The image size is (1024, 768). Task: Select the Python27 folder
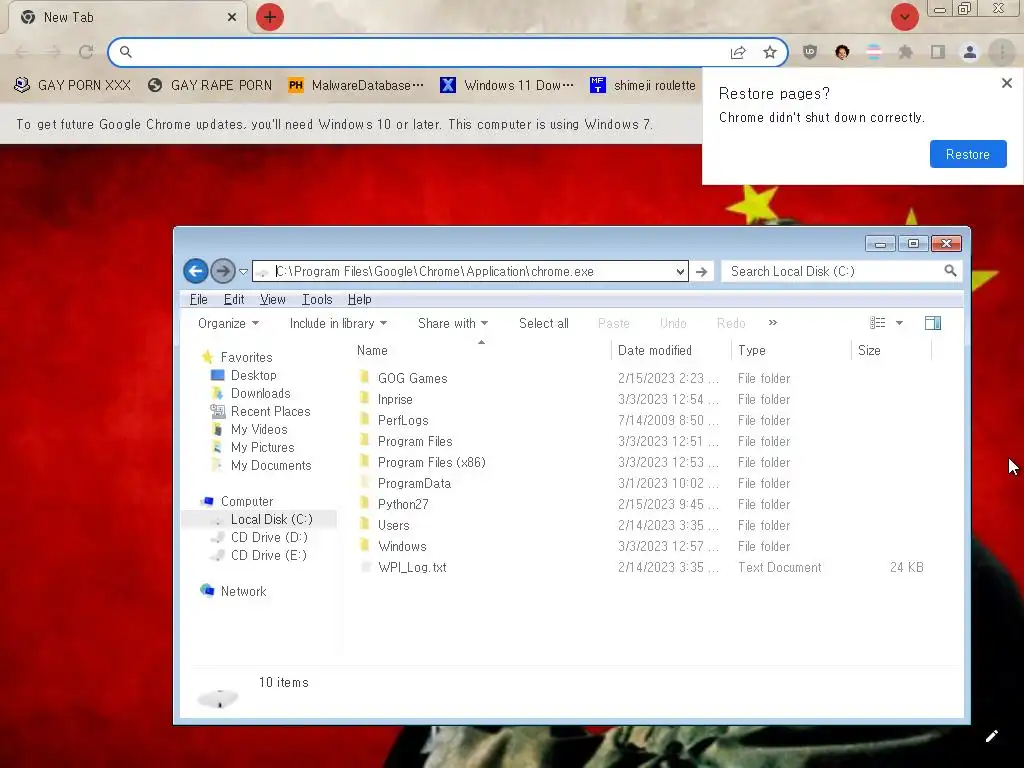click(x=403, y=504)
